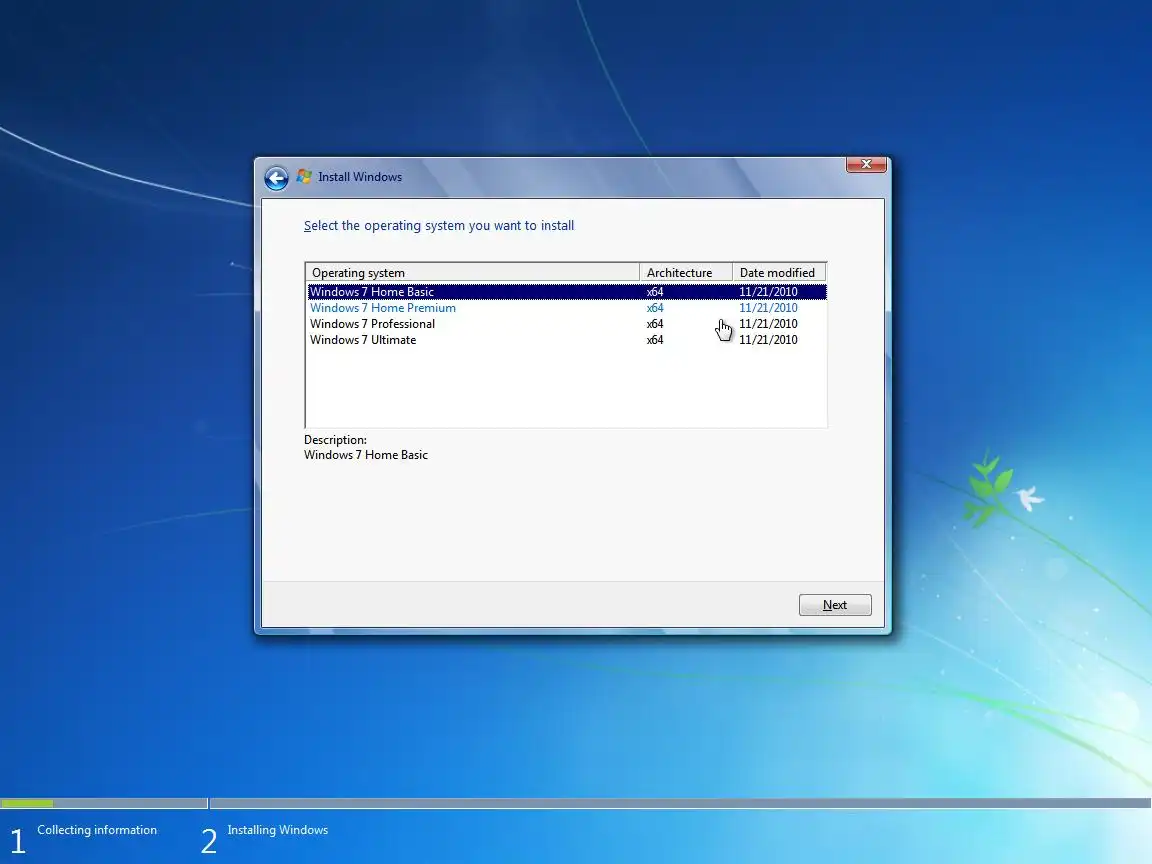Go back using the blue arrow button
The image size is (1152, 864).
coord(276,178)
